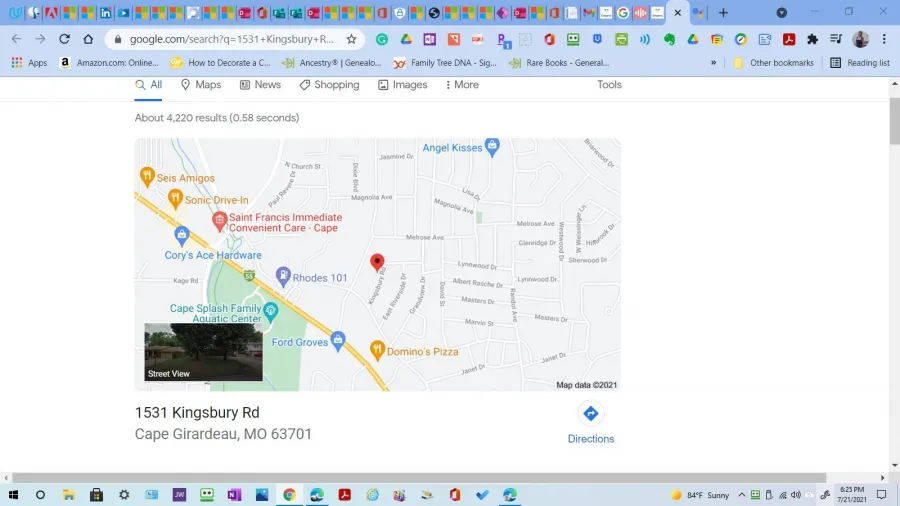Click the Directions link text
900x506 pixels.
coord(591,439)
